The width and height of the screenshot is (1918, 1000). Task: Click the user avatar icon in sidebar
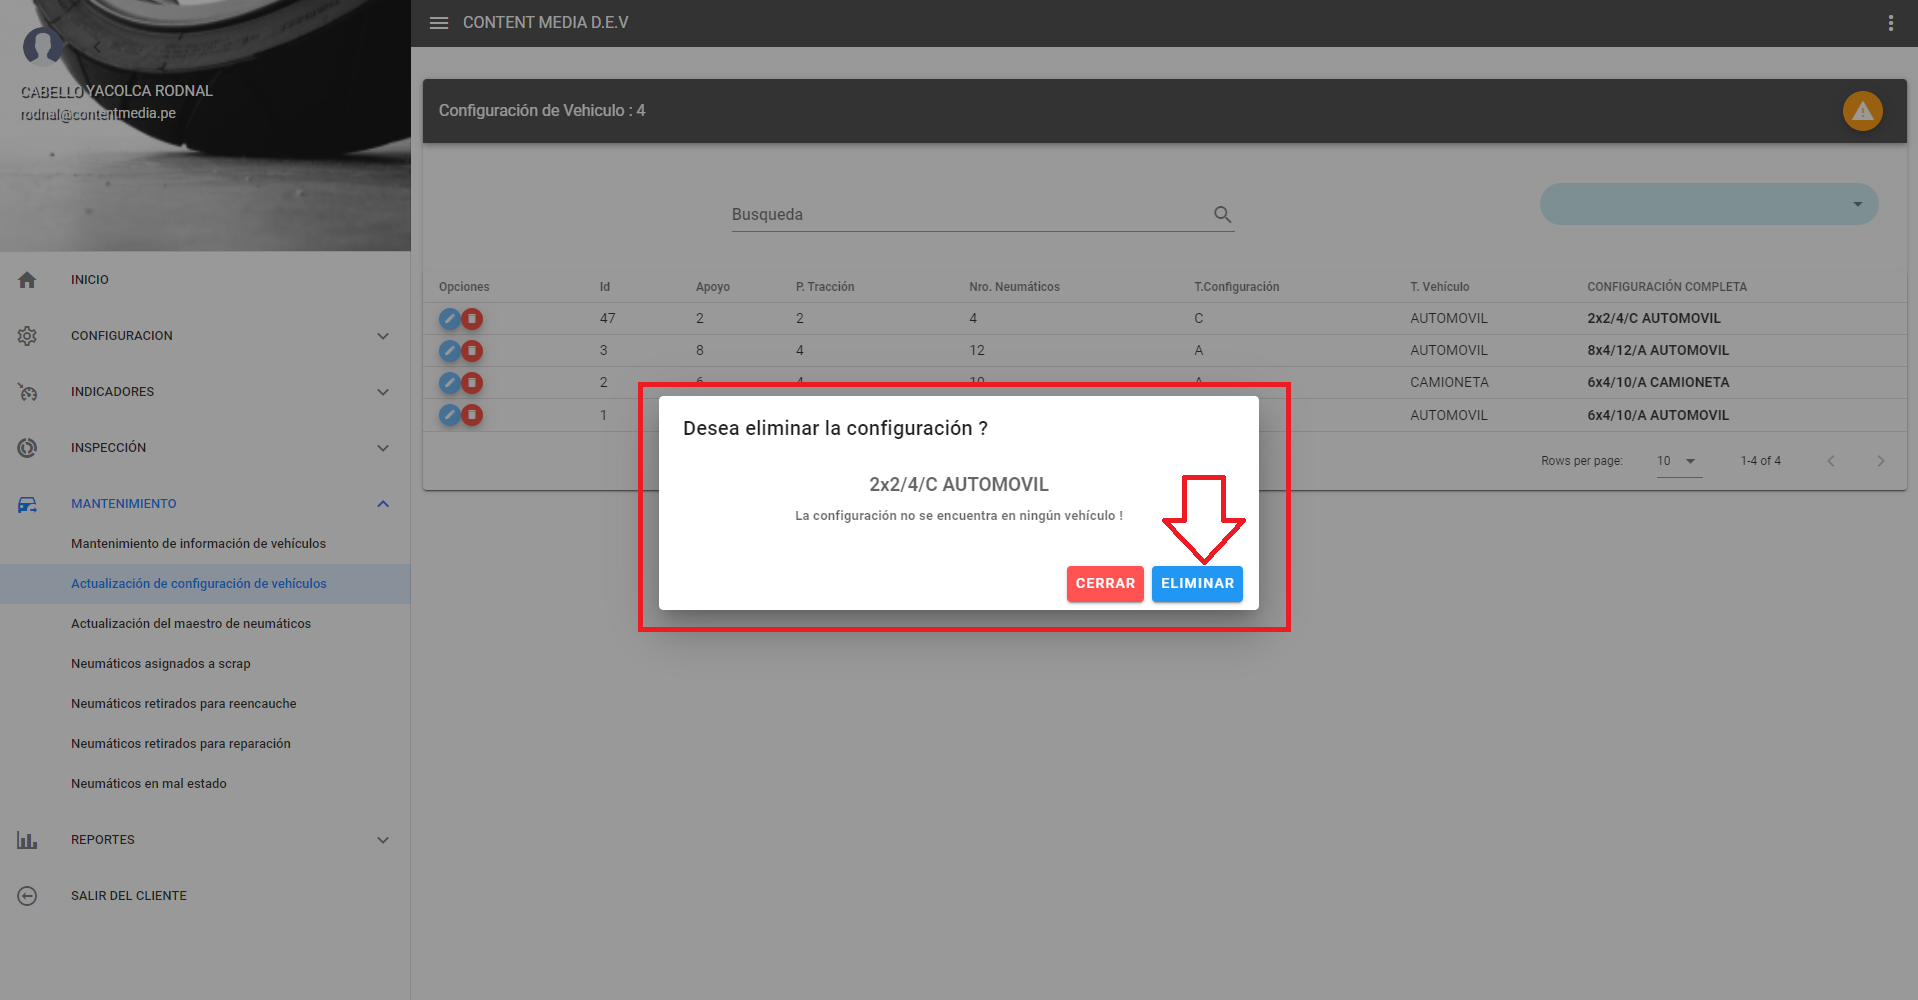point(43,45)
